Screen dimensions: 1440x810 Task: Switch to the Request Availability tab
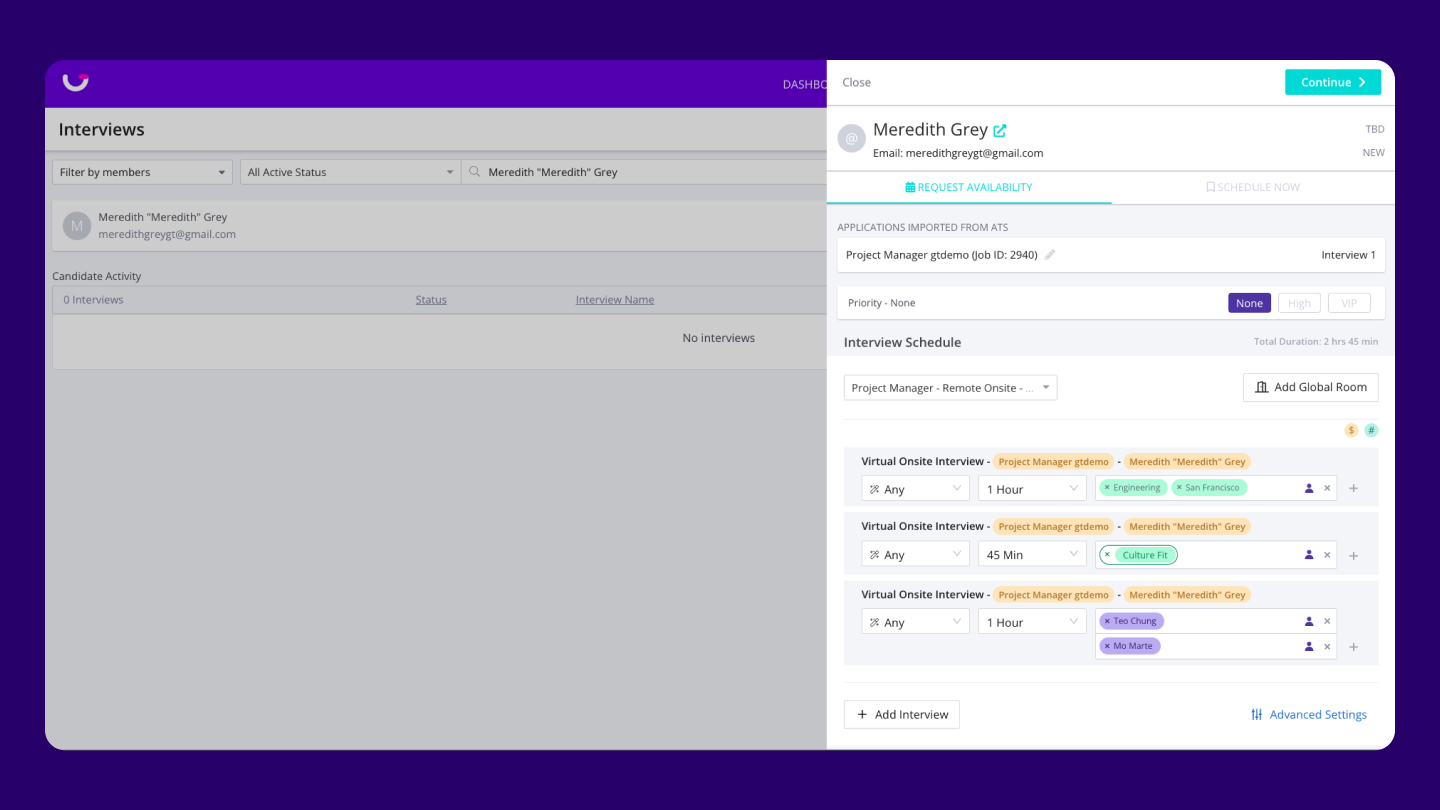(968, 187)
